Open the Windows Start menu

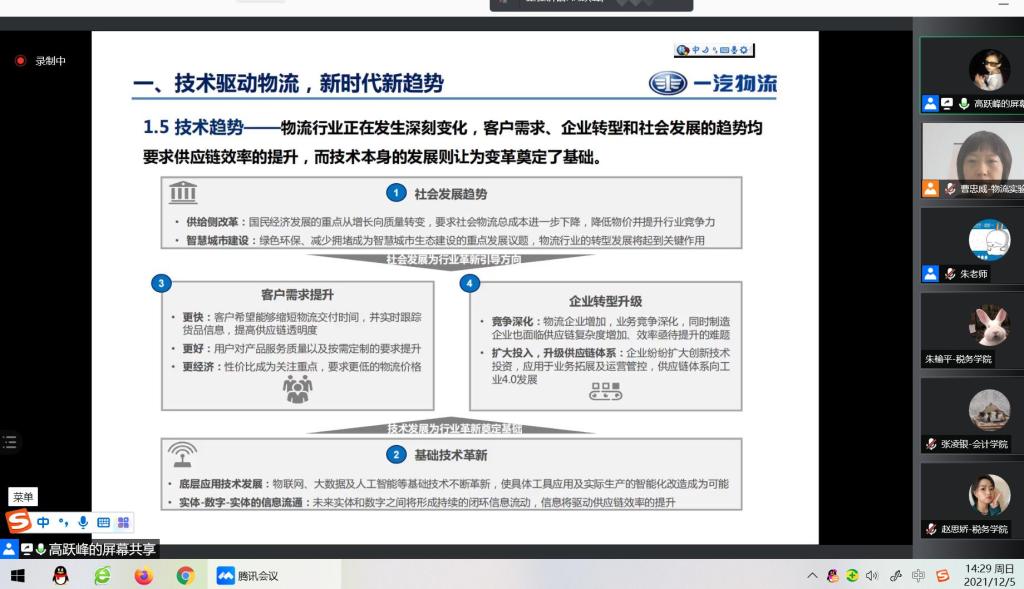17,575
